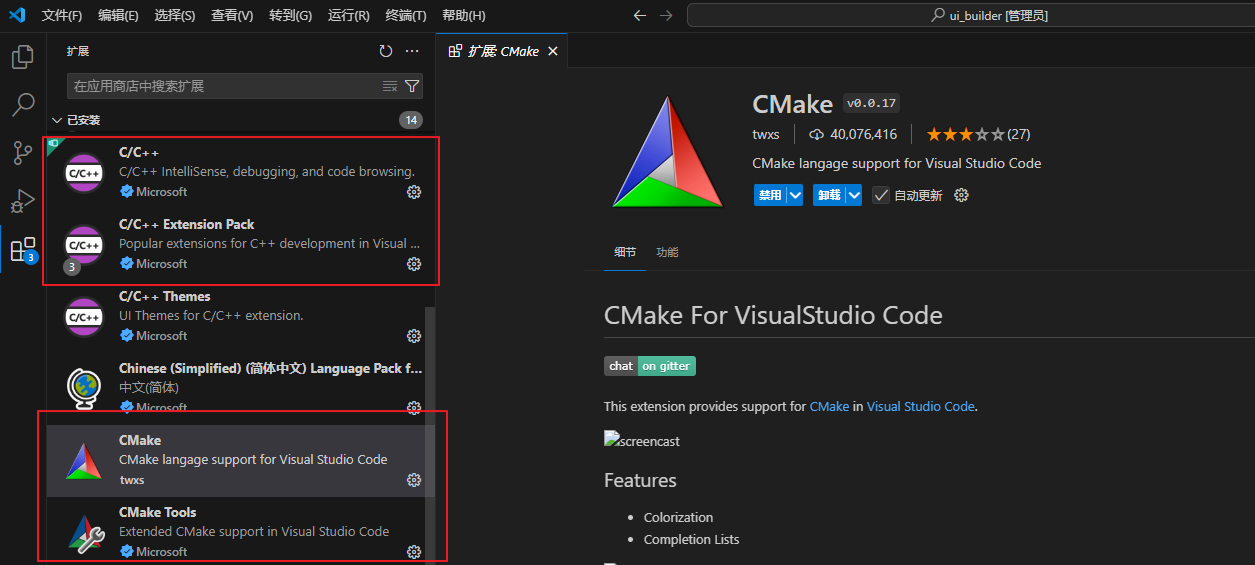Open the 帮助(H) menu
1255x565 pixels.
click(464, 15)
